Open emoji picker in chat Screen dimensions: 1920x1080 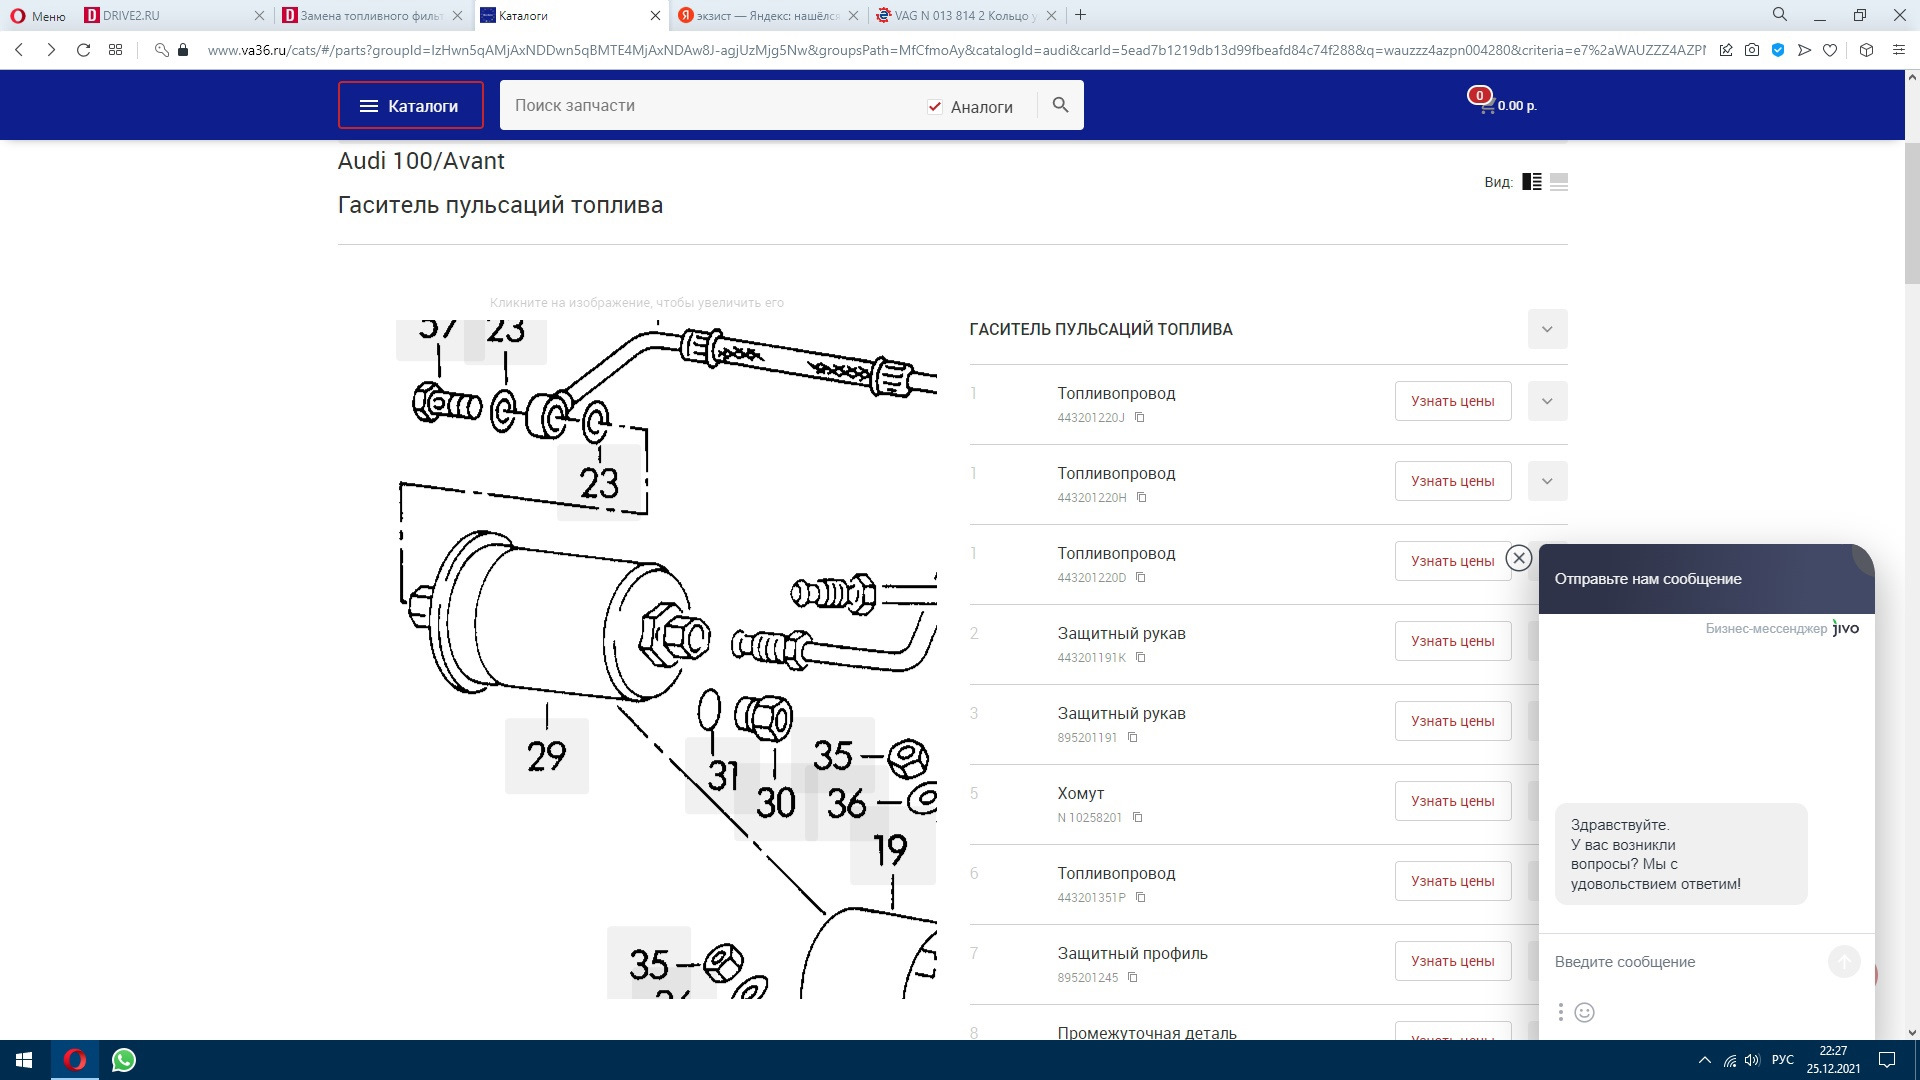pyautogui.click(x=1584, y=1012)
